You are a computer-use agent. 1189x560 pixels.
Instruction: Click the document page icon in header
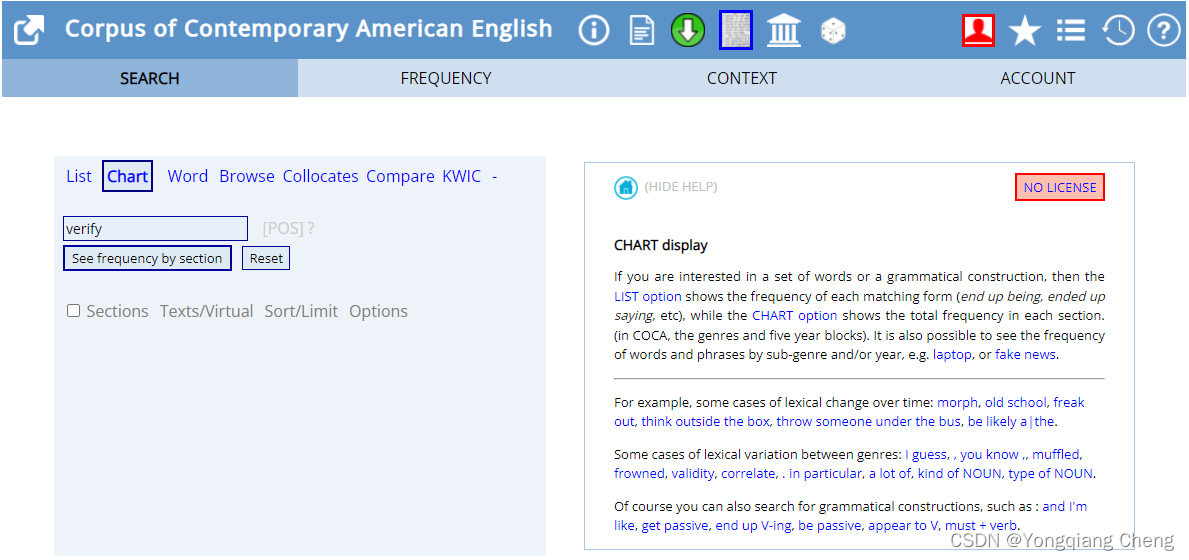(642, 31)
